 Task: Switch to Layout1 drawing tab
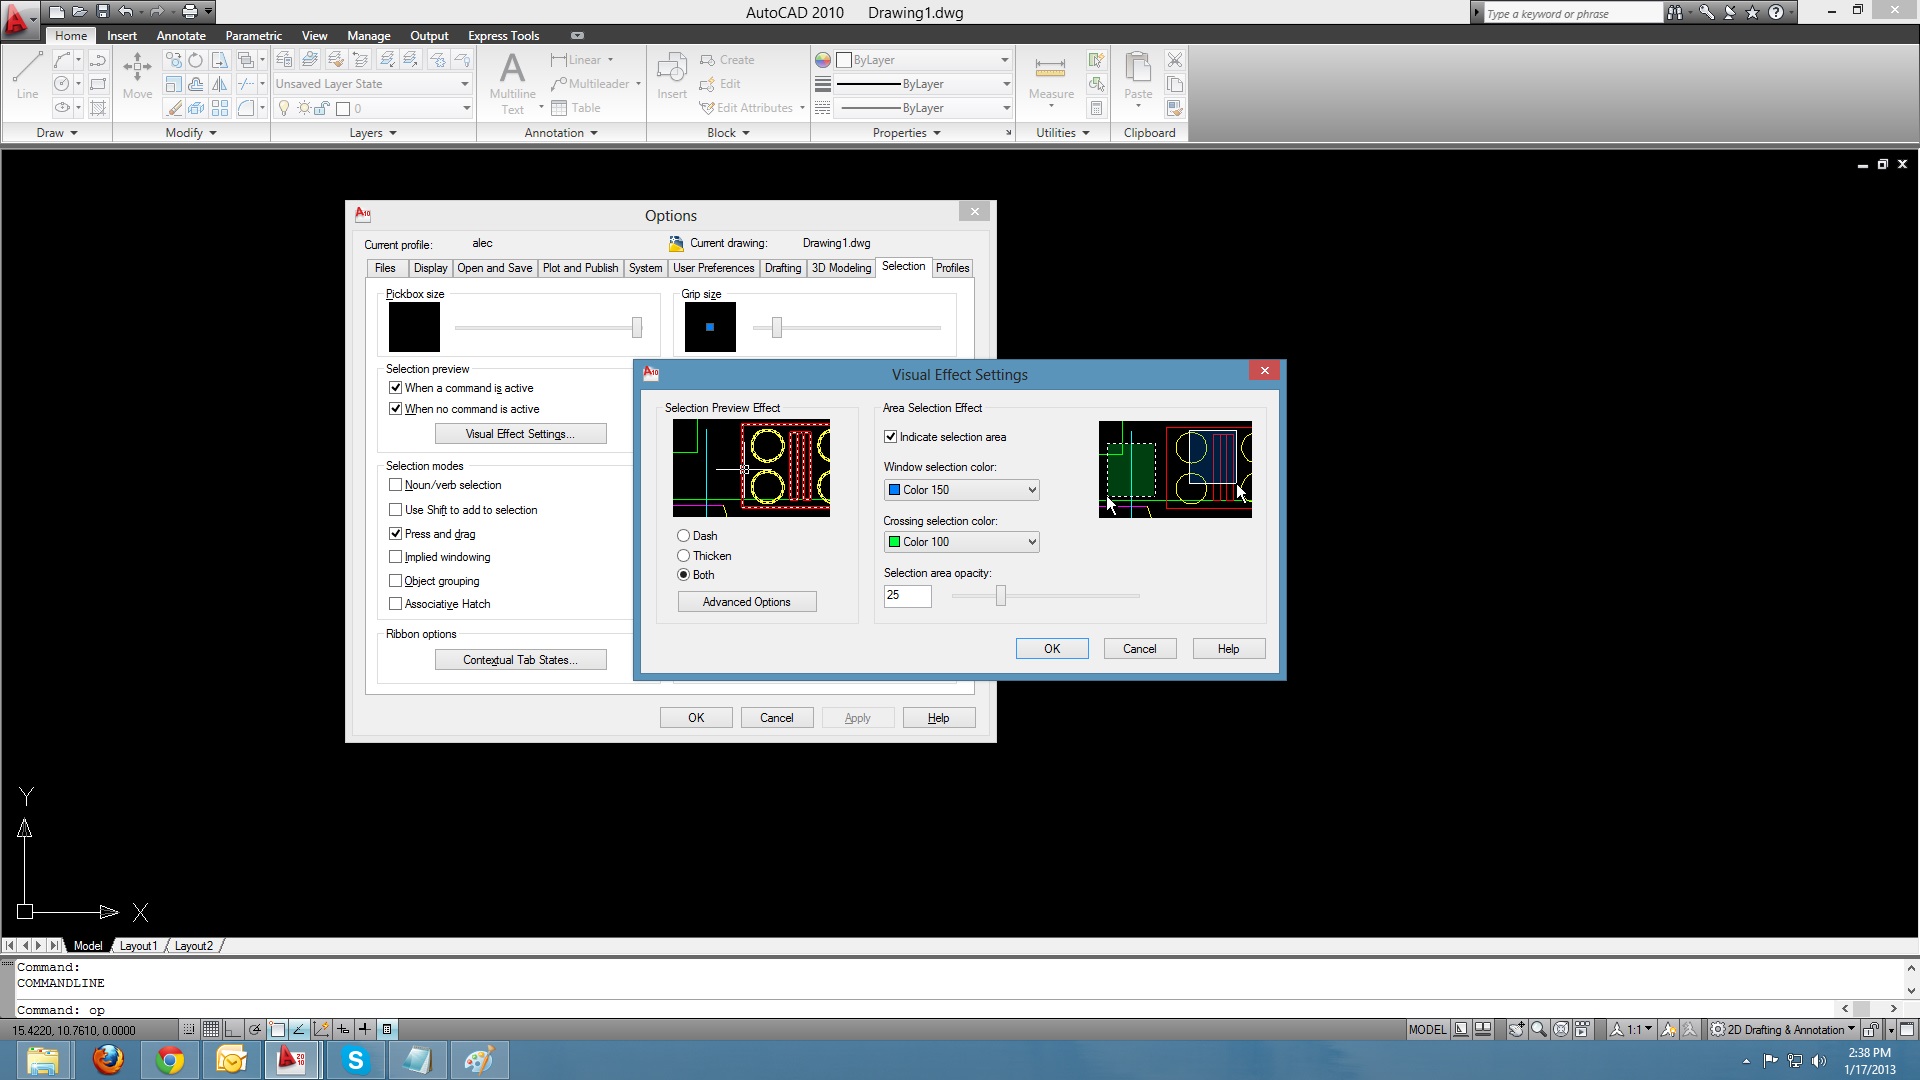(138, 946)
